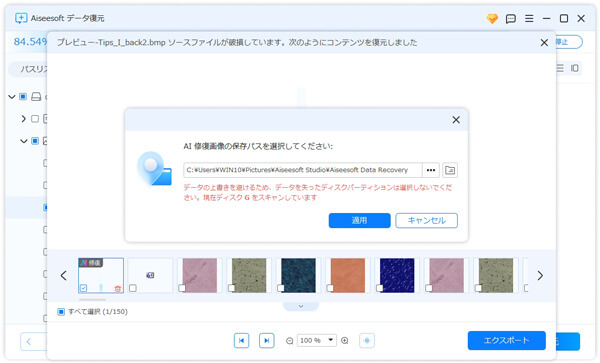The image size is (600, 363).
Task: Open the hamburger menu in title bar
Action: [x=529, y=18]
